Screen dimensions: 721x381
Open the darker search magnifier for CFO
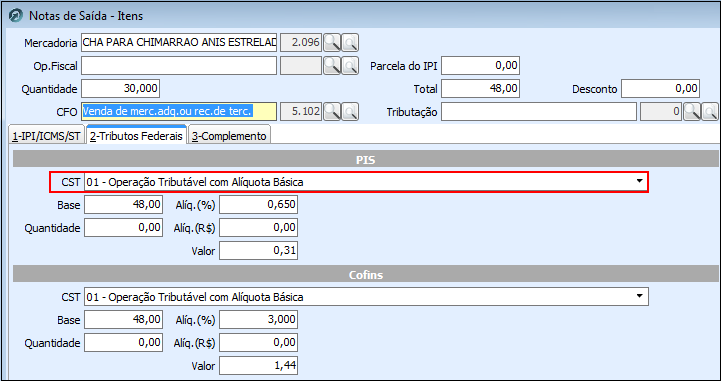(x=332, y=112)
